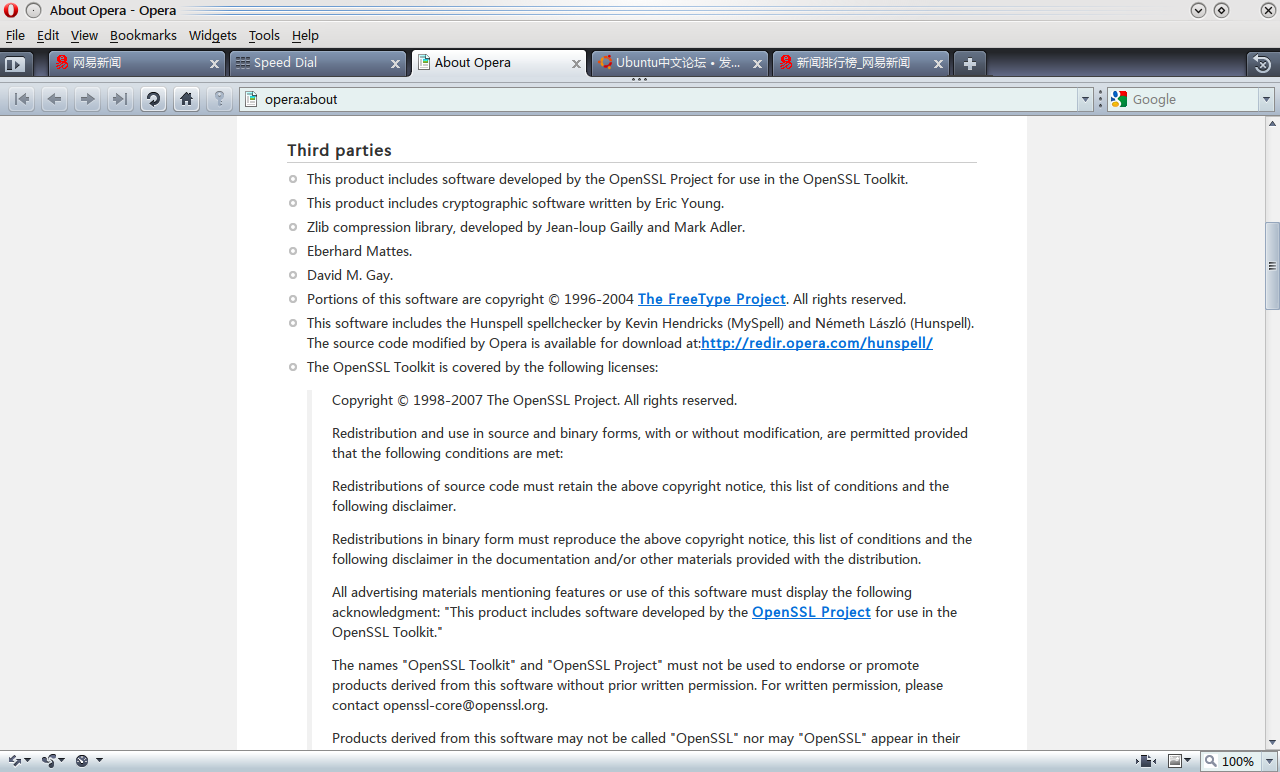The height and width of the screenshot is (772, 1280).
Task: Go back one page
Action: [x=55, y=99]
